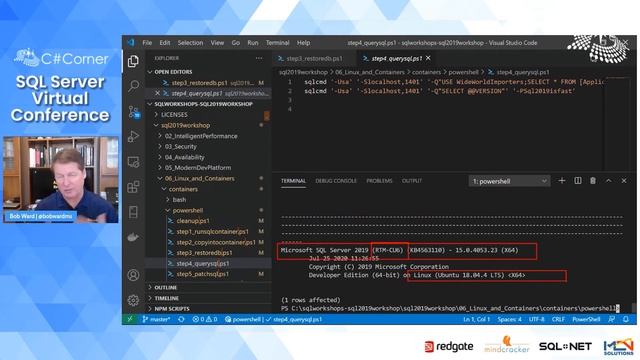Click 'Ln 1, Col 1' cursor position
The image size is (640, 360).
(476, 319)
